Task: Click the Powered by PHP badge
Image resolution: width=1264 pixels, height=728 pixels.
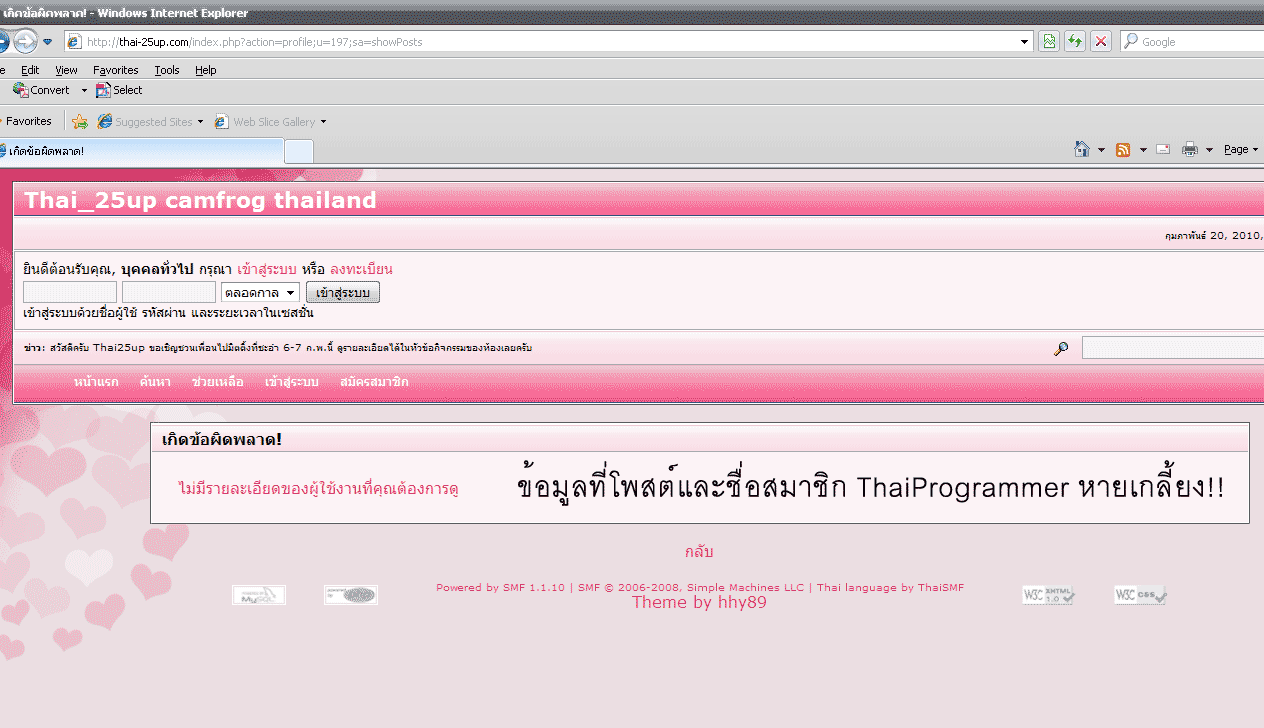Action: coord(351,595)
